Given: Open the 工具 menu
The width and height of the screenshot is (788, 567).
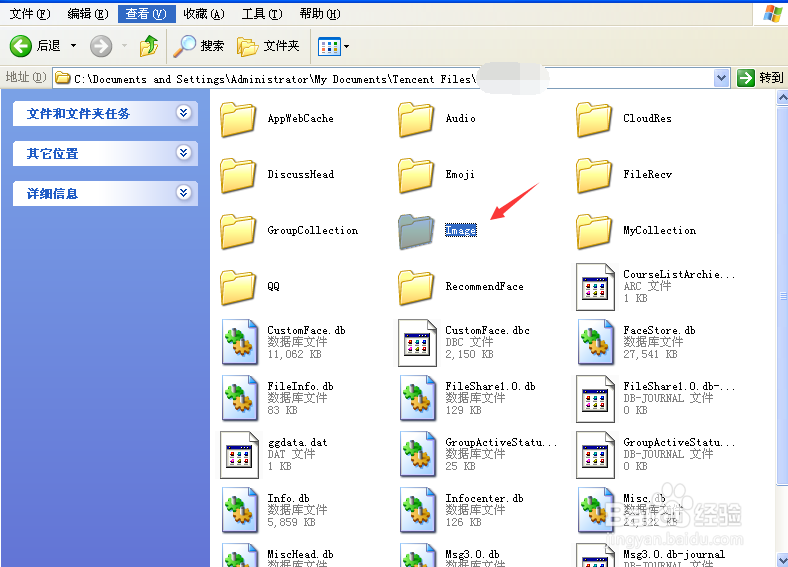Looking at the screenshot, I should 262,14.
